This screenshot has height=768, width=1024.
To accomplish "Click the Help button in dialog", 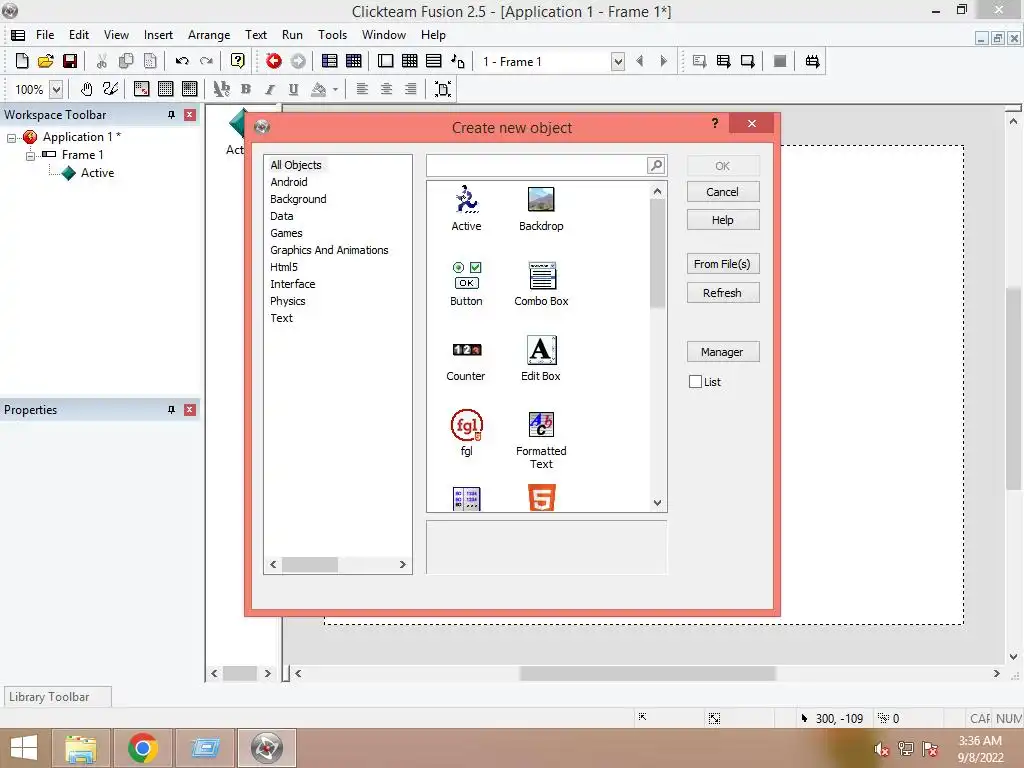I will pos(722,220).
